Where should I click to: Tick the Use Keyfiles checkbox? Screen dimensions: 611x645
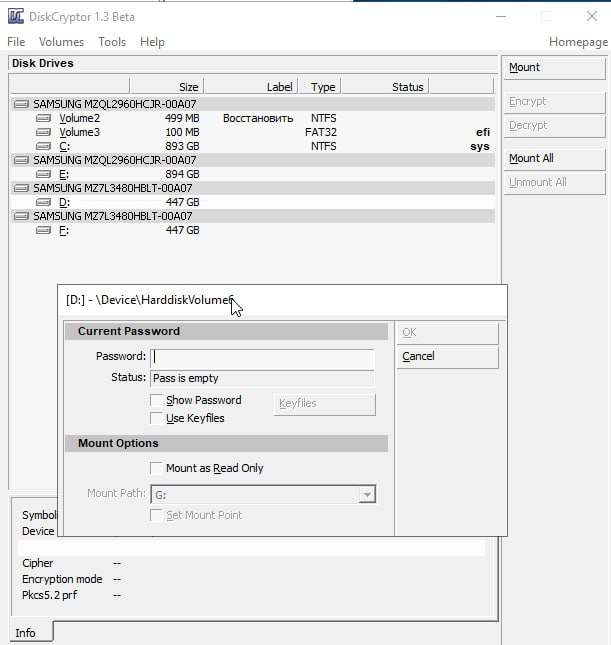(156, 418)
